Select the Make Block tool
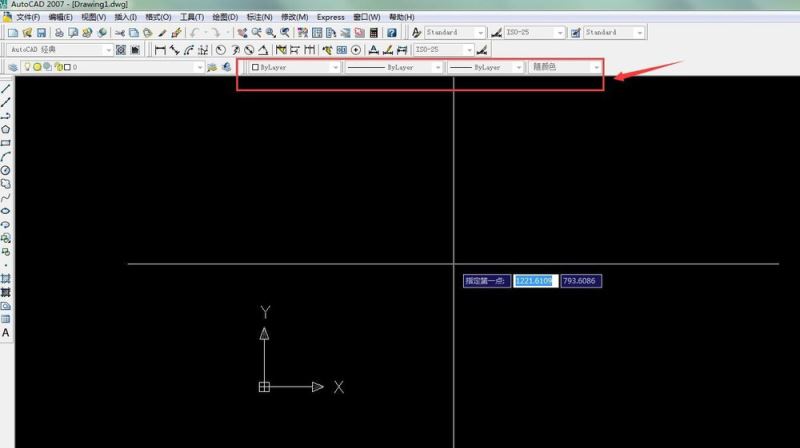 pyautogui.click(x=6, y=252)
